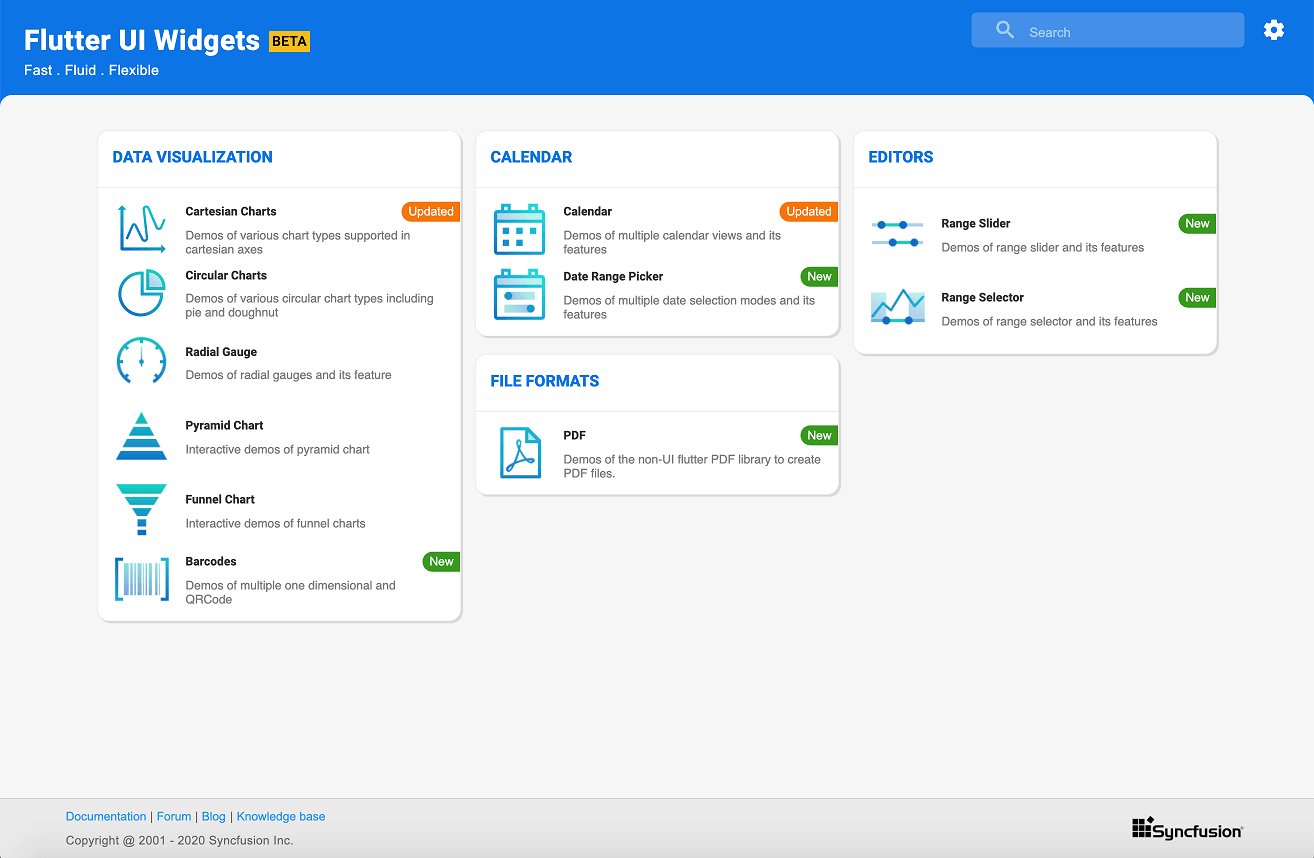Click 'Interactive demos of pyramid chart' text
Viewport: 1314px width, 858px height.
pyautogui.click(x=278, y=450)
